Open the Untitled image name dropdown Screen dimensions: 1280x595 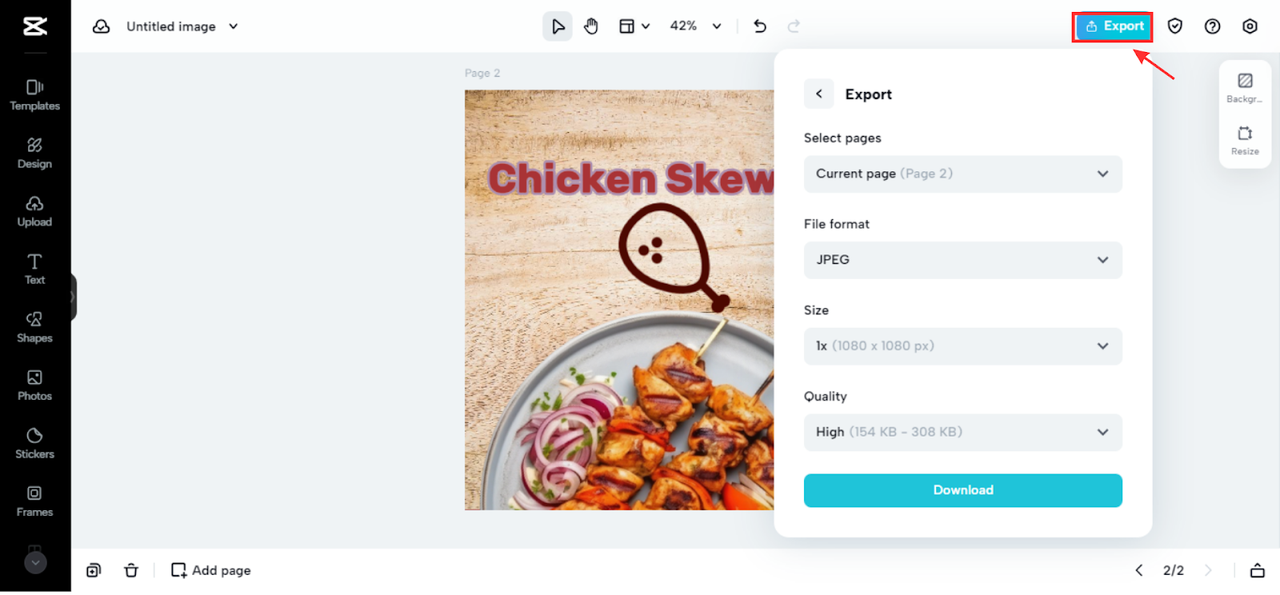[x=183, y=27]
